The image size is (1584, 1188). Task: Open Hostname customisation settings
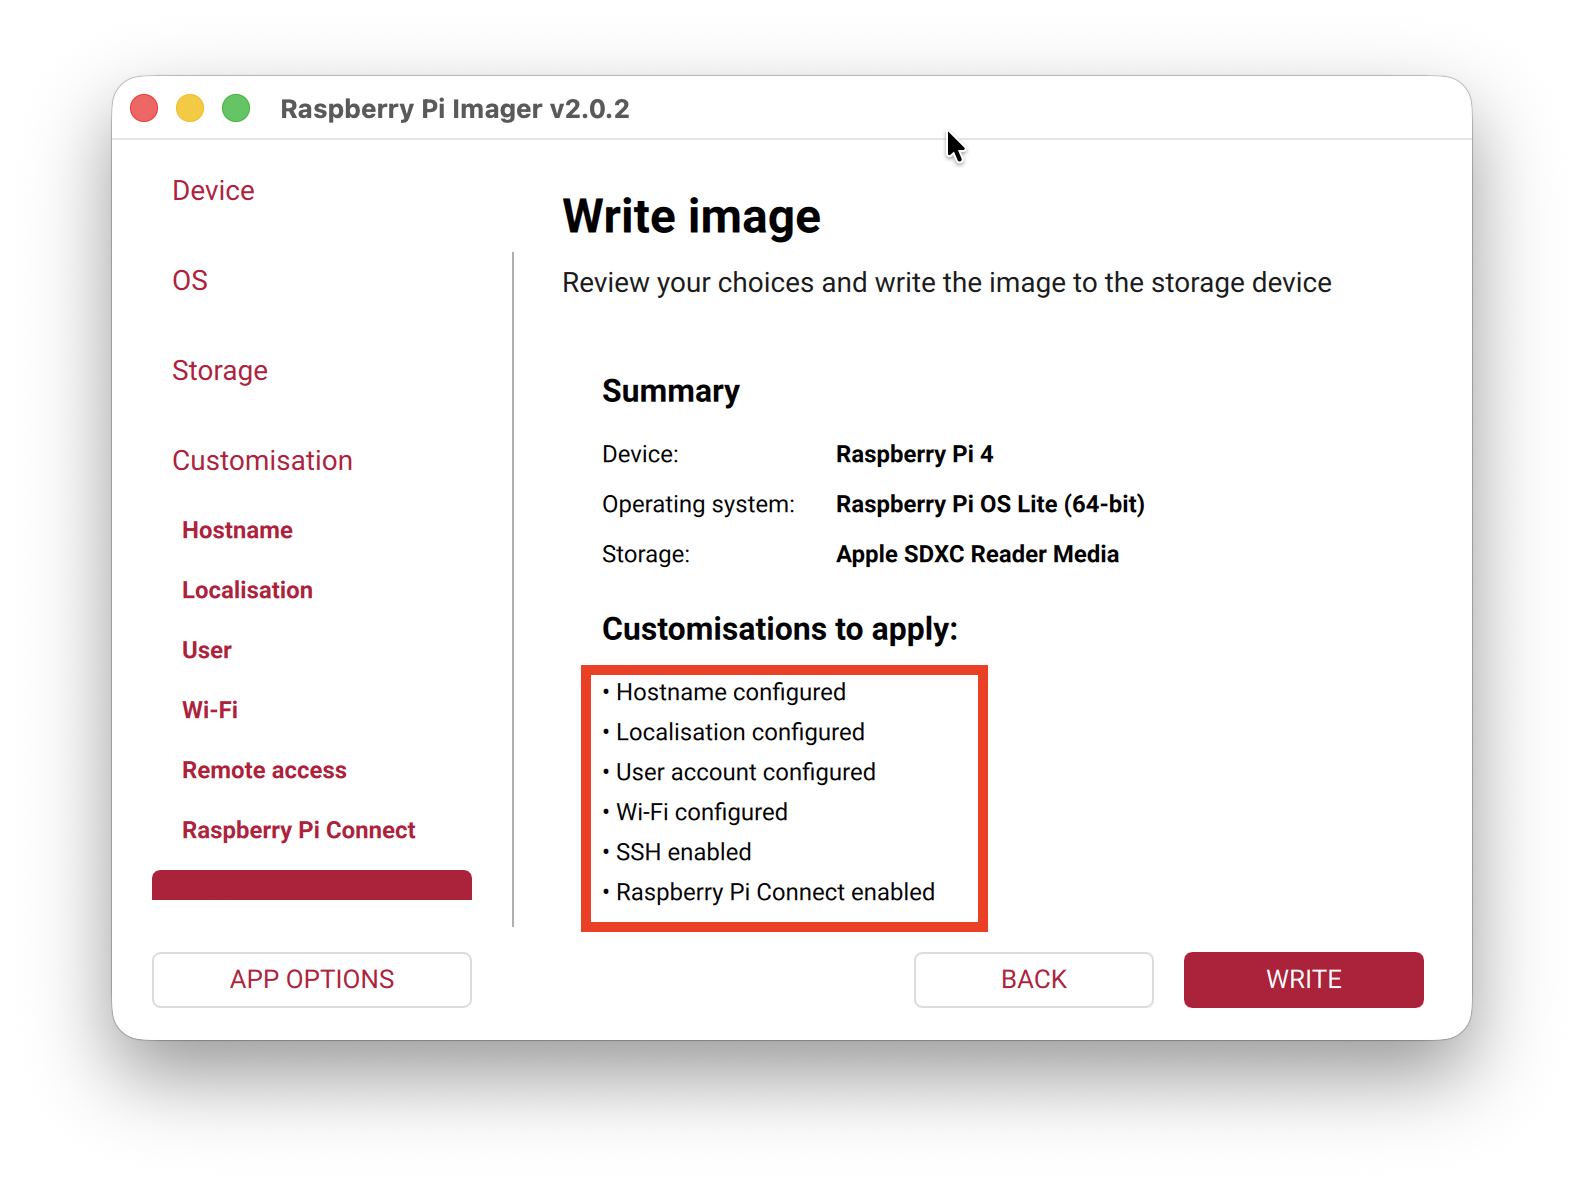tap(237, 530)
